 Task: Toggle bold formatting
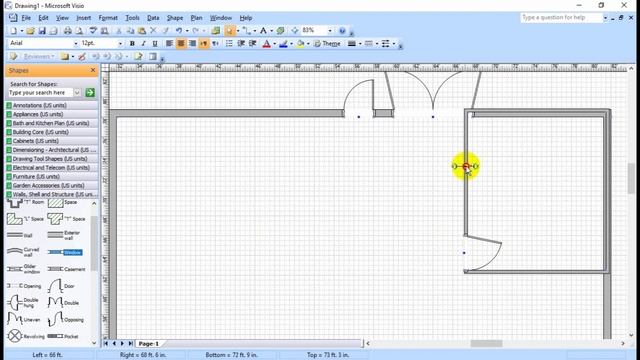pyautogui.click(x=132, y=43)
